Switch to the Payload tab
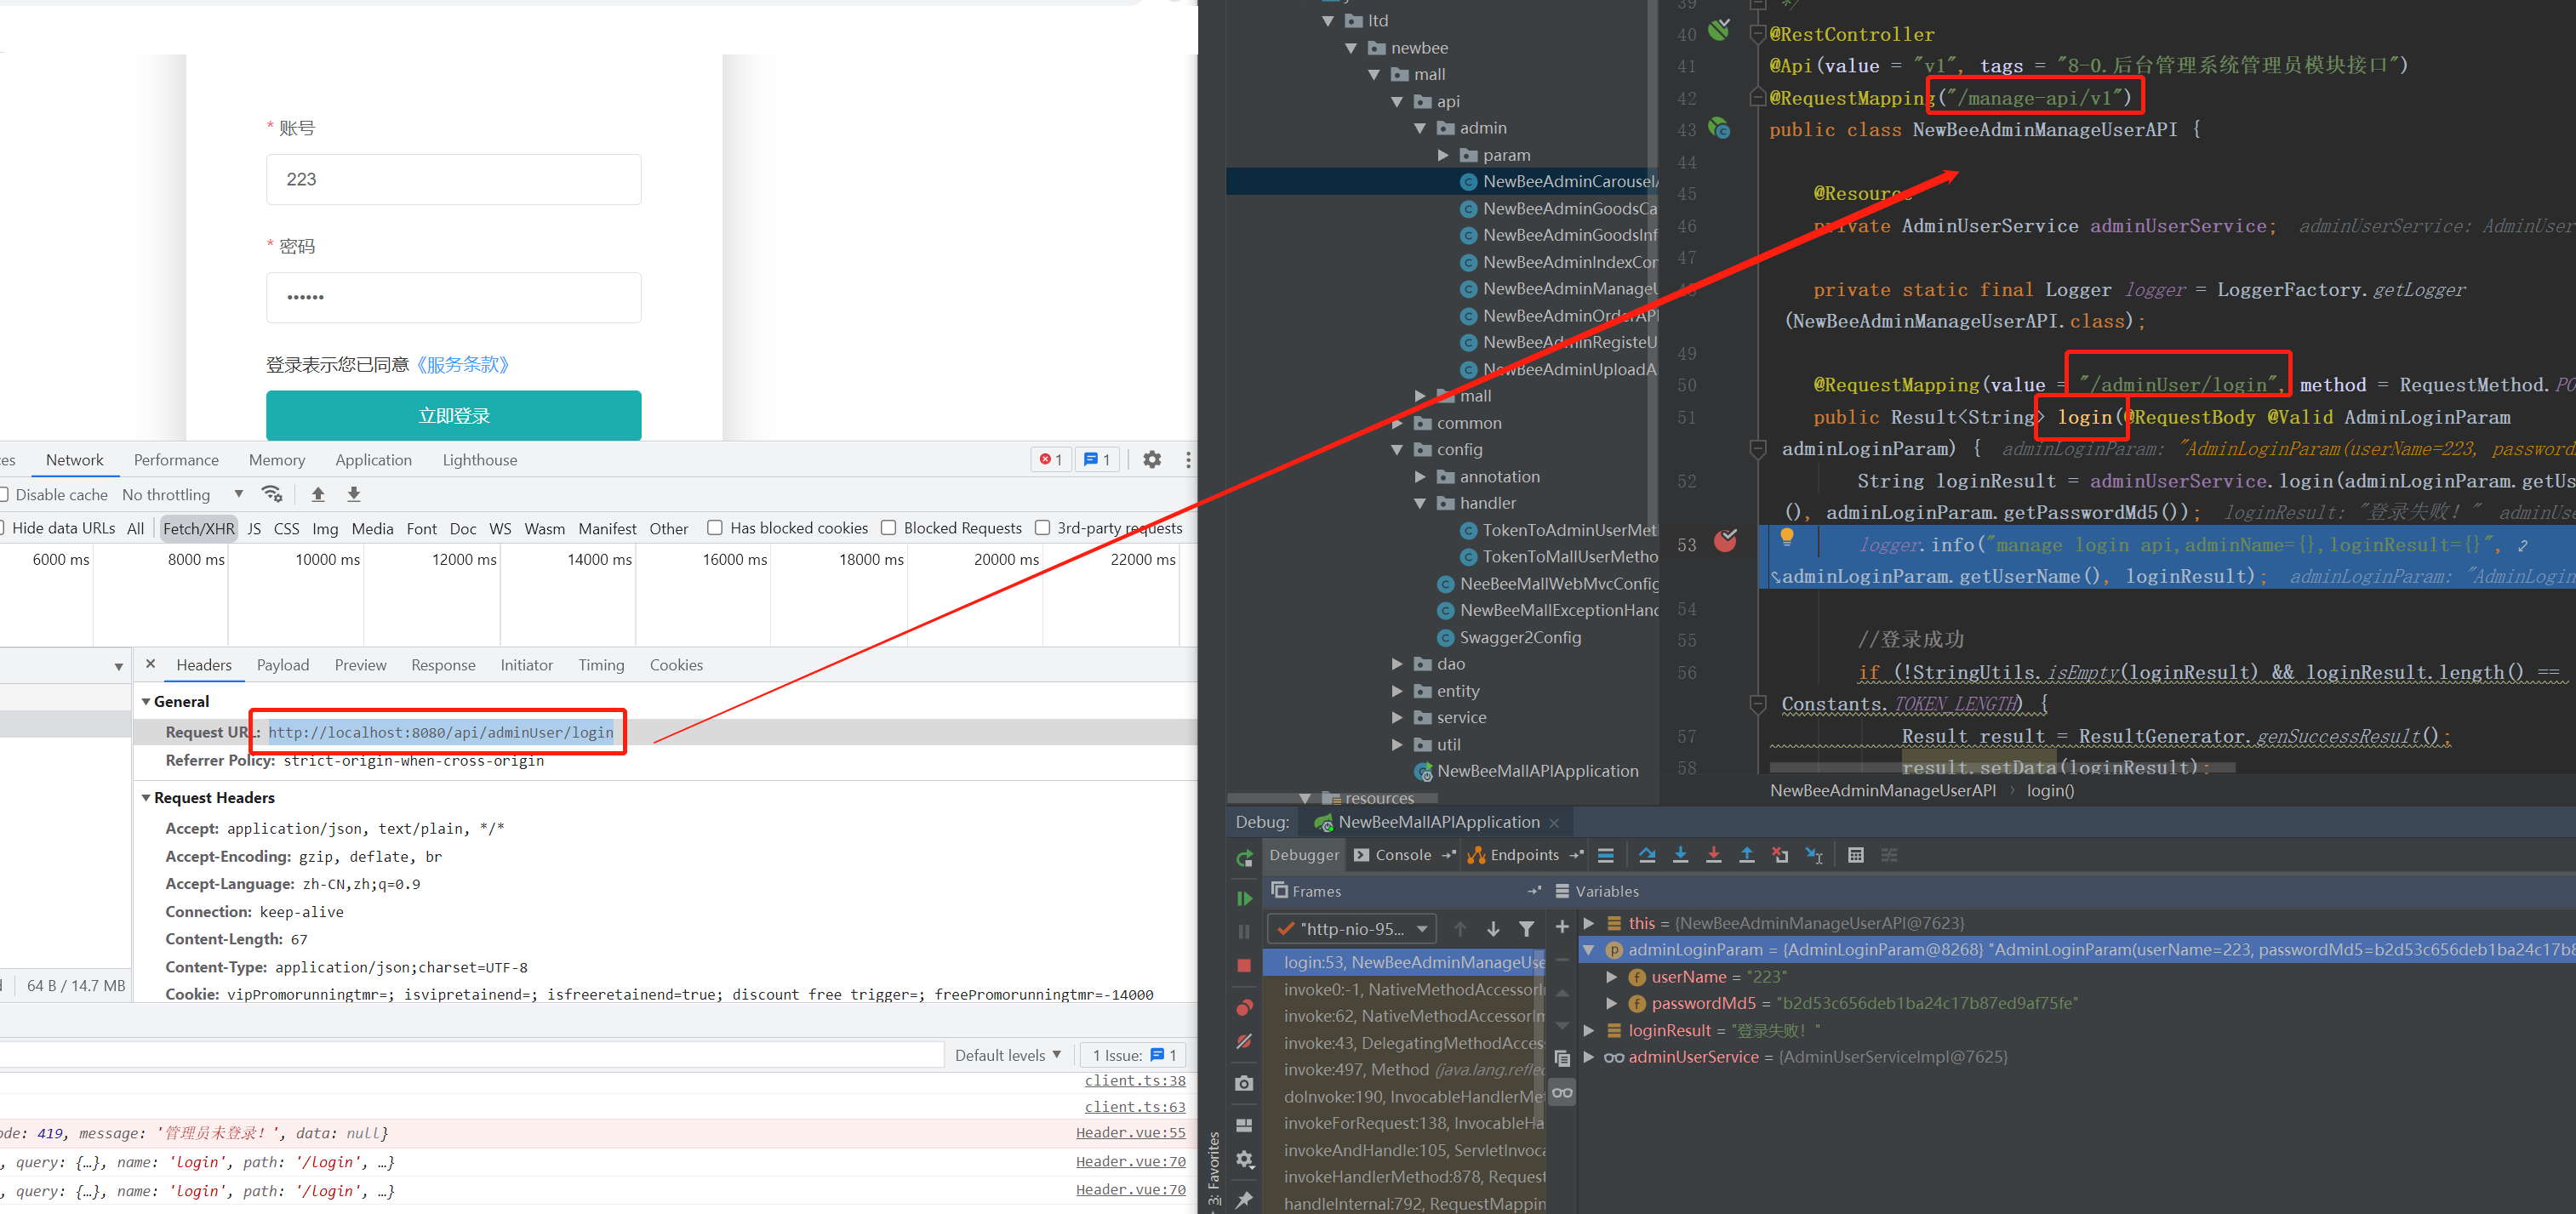Viewport: 2576px width, 1214px height. 283,664
